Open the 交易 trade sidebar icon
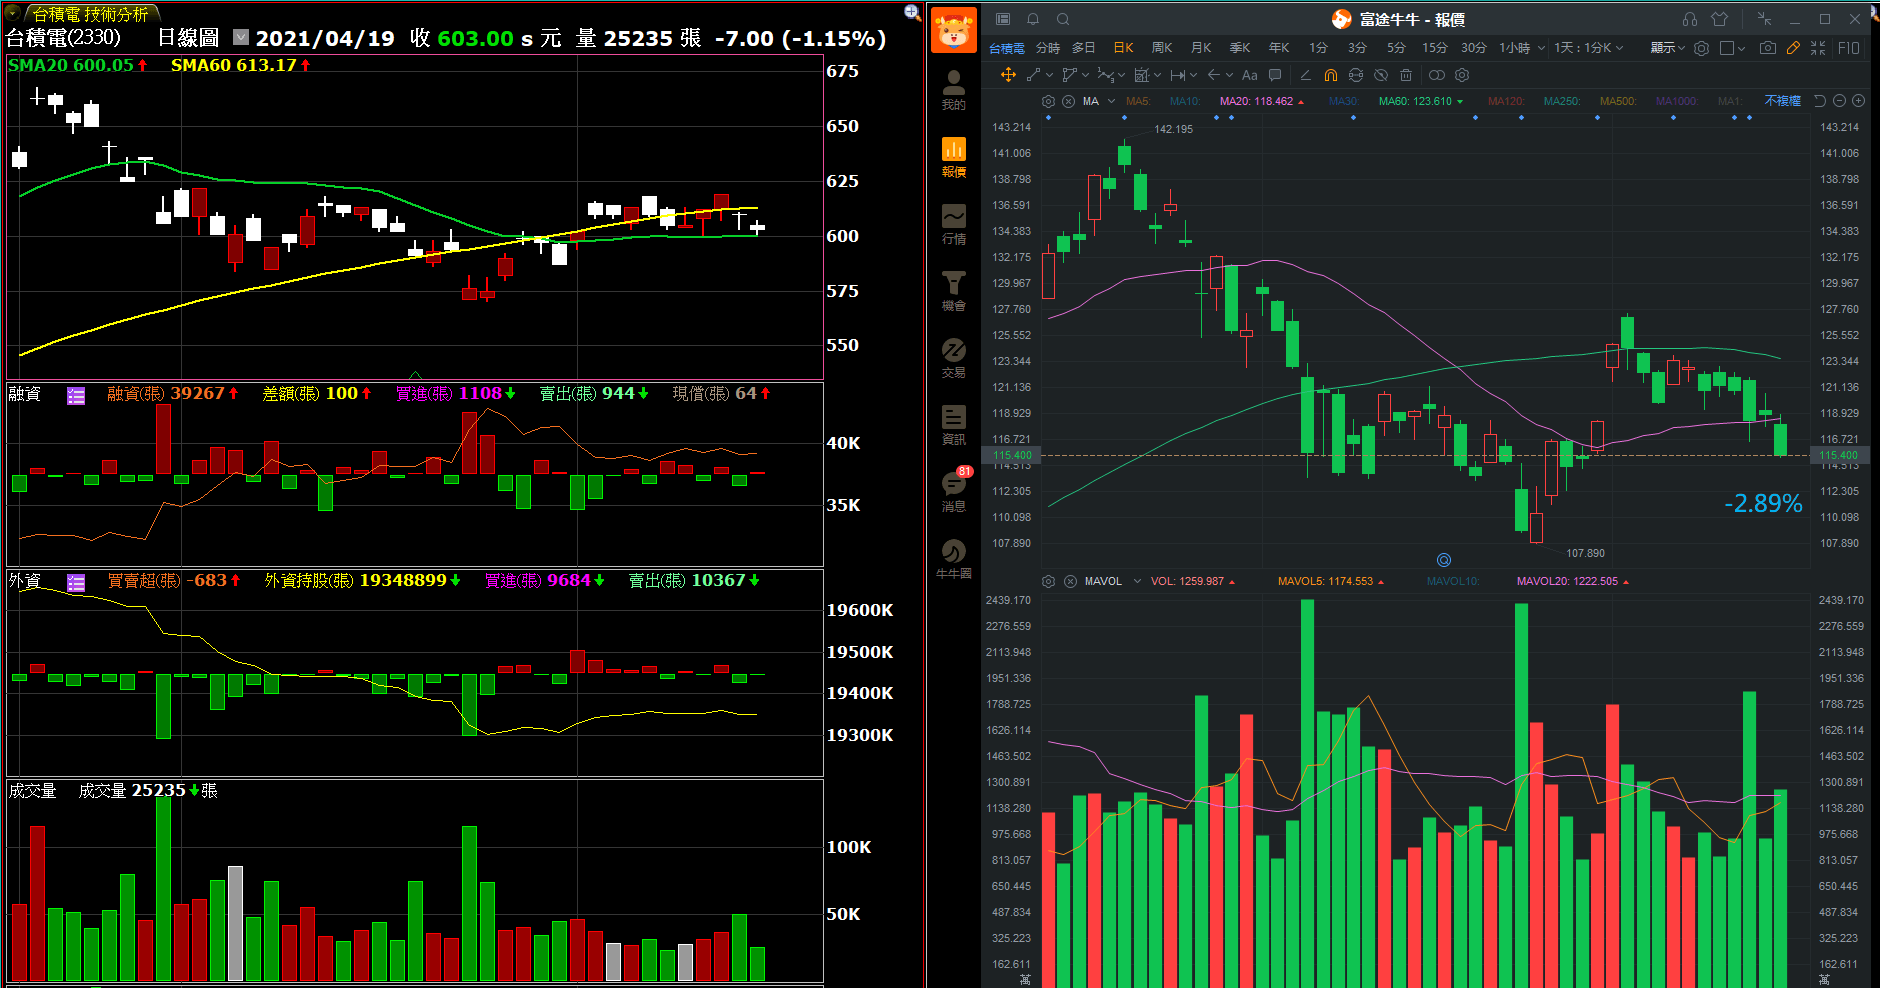Viewport: 1880px width, 988px height. [953, 357]
